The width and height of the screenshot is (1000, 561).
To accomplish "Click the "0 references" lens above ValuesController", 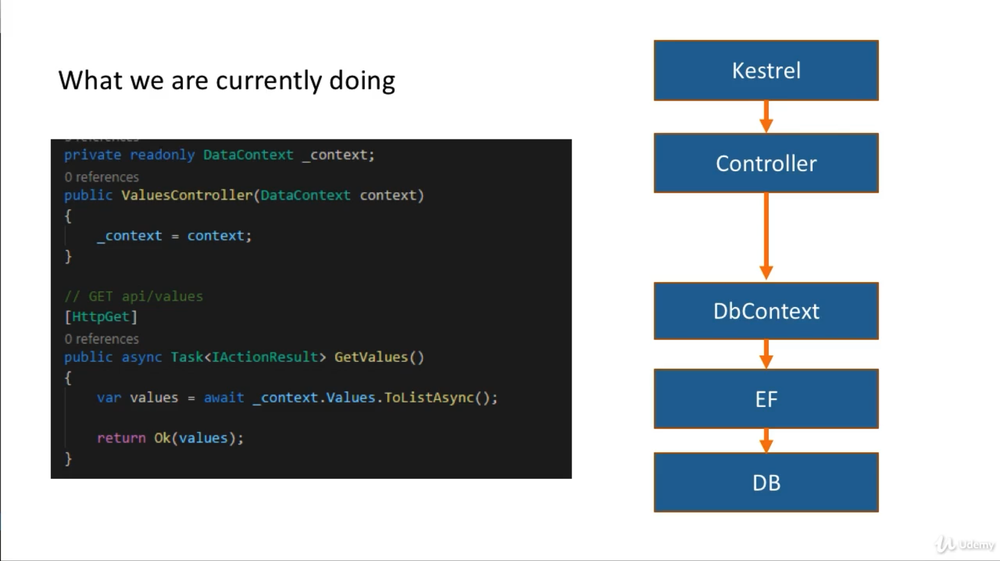I will (101, 177).
